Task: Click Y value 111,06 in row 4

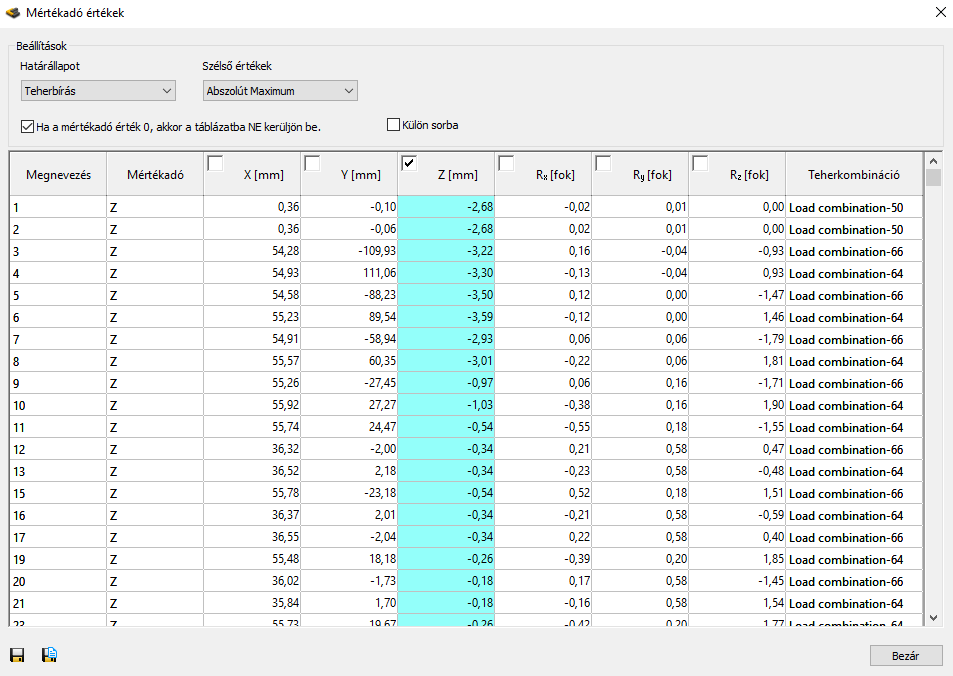Action: click(x=349, y=273)
